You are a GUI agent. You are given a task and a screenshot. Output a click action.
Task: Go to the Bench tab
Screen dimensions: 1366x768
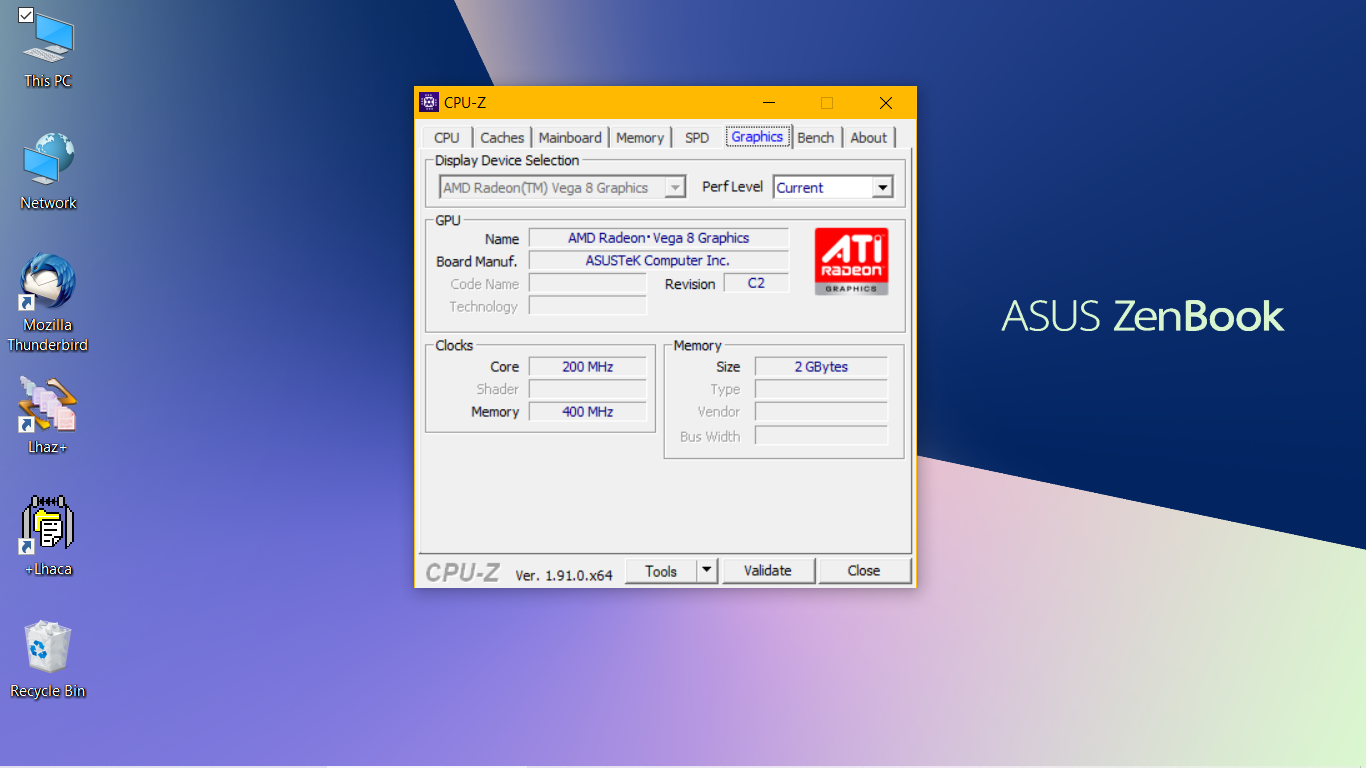point(816,138)
